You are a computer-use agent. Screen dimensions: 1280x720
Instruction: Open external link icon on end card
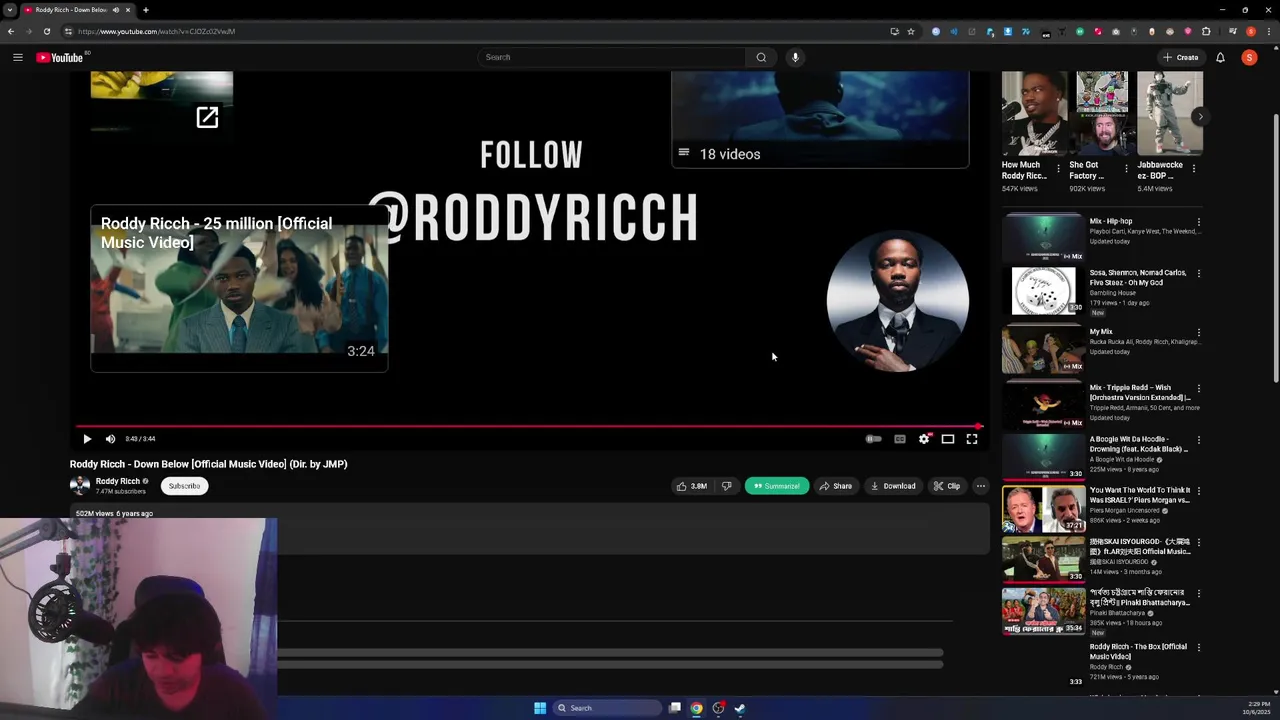[x=207, y=118]
